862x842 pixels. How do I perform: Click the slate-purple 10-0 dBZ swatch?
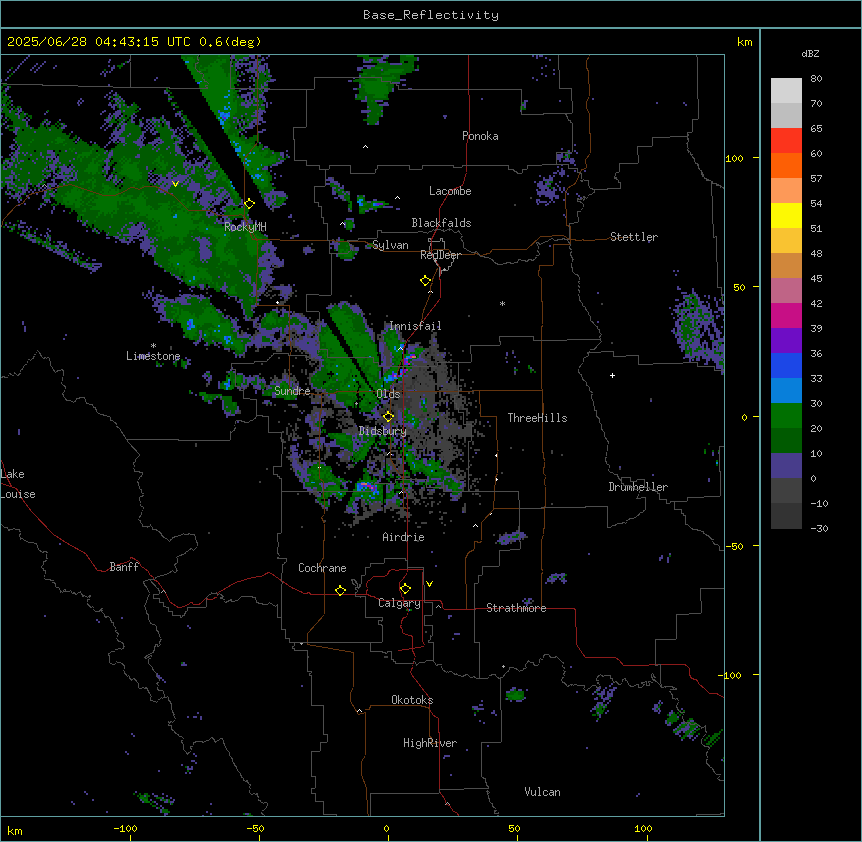[x=786, y=466]
